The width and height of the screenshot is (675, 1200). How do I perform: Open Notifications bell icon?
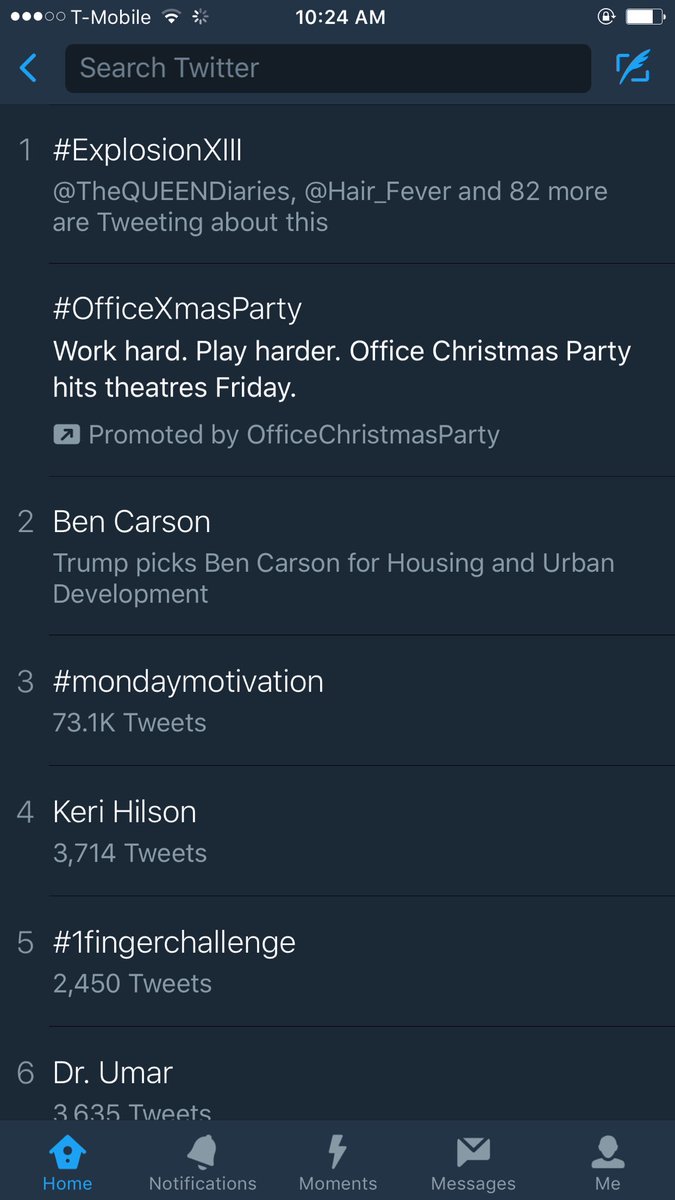202,1151
